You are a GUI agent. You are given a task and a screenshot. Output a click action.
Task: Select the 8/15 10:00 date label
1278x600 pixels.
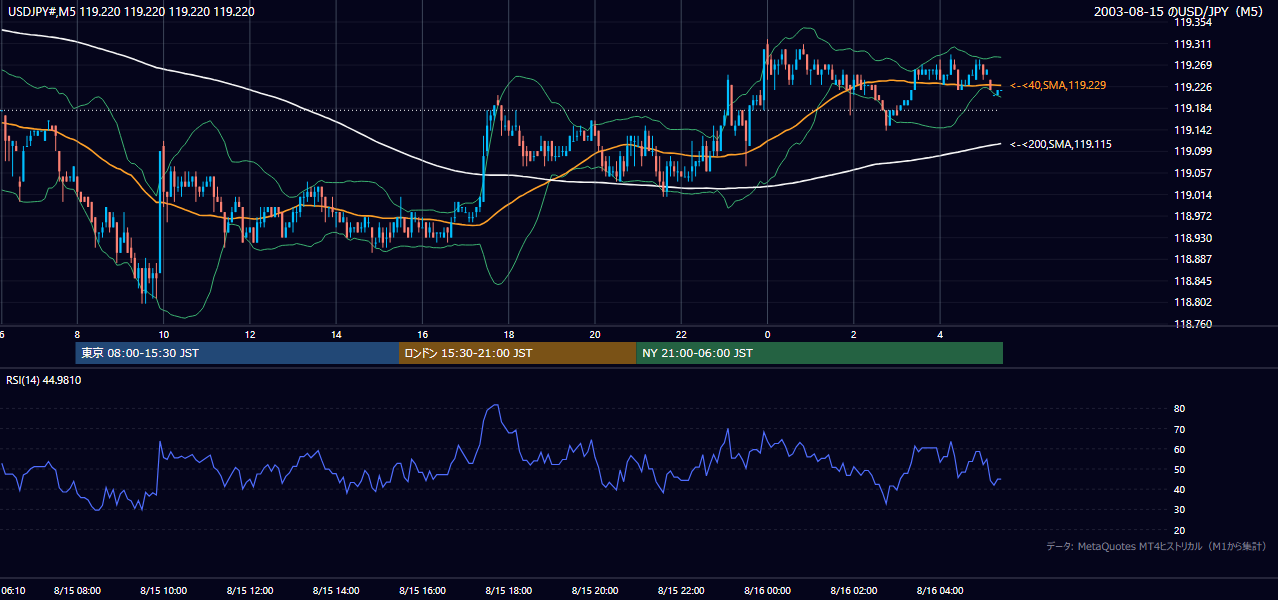[163, 591]
